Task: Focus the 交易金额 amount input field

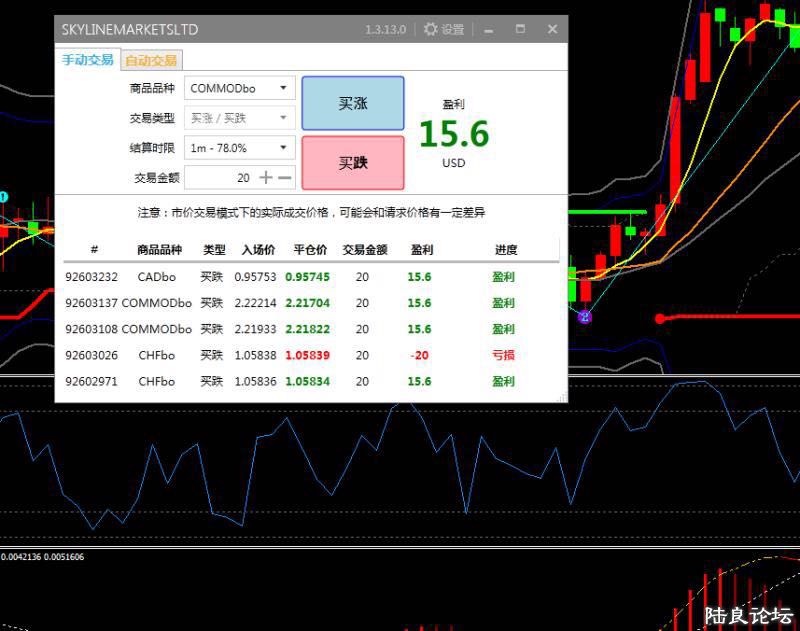Action: [220, 177]
